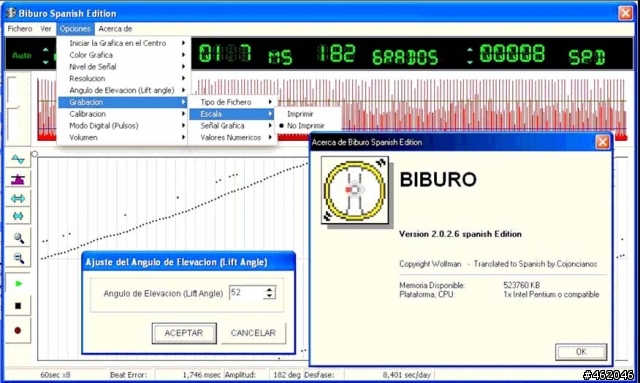
Task: Click the 182 deg amplitude status value
Action: [x=287, y=375]
